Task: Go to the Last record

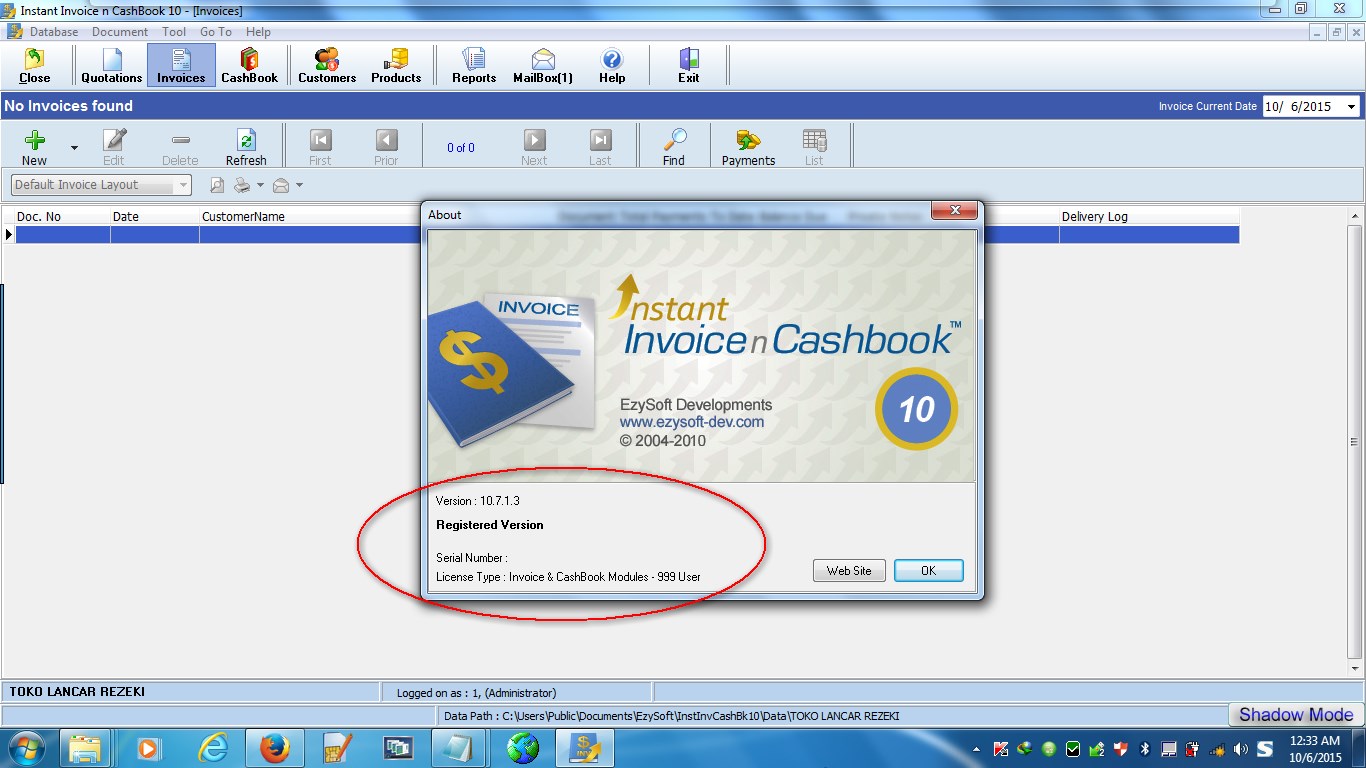Action: point(600,147)
